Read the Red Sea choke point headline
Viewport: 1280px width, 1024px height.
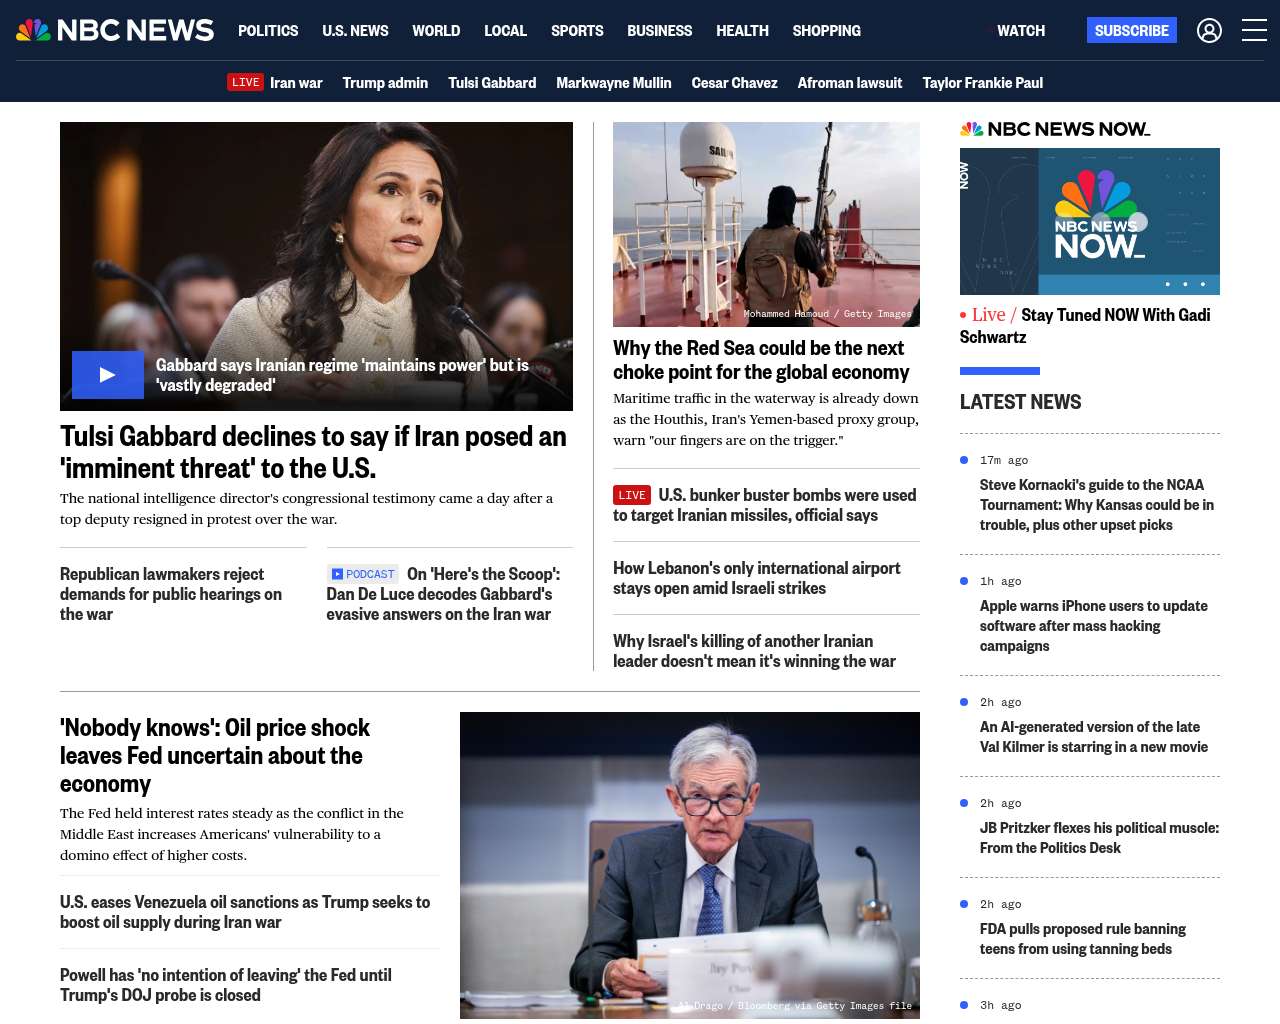[760, 360]
